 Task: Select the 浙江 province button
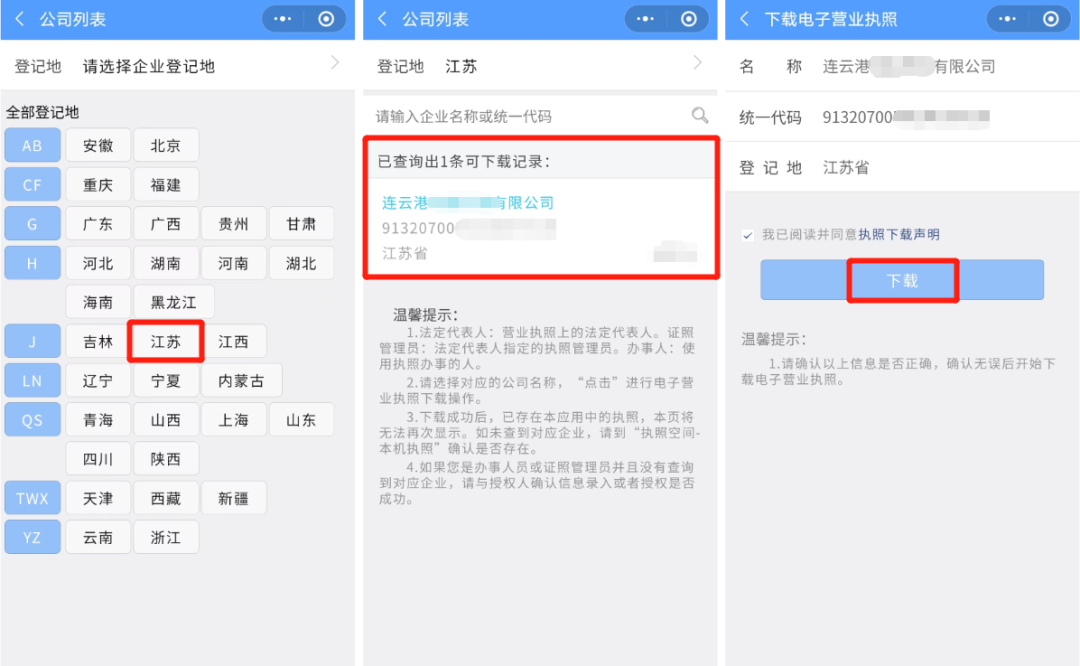click(x=166, y=538)
